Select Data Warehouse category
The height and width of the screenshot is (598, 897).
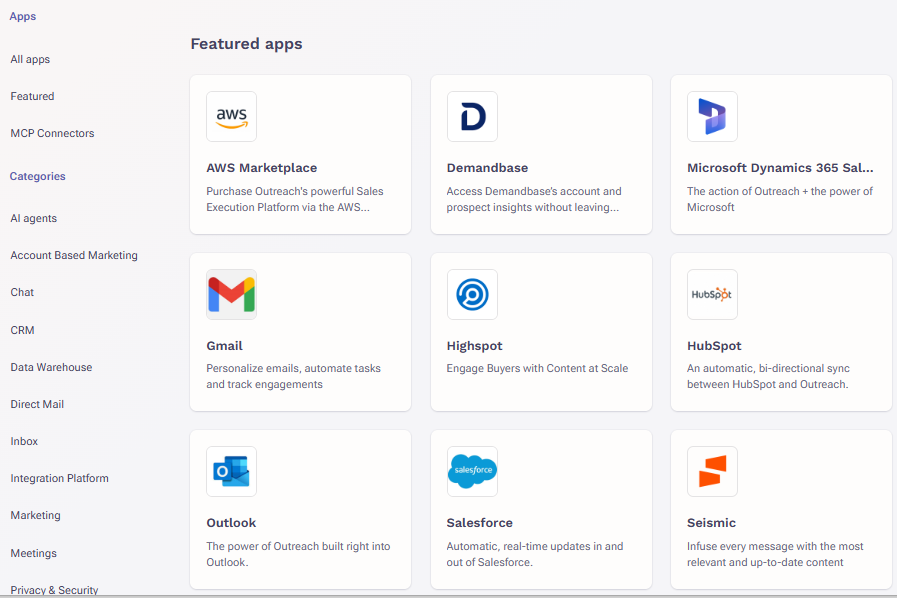pyautogui.click(x=51, y=367)
